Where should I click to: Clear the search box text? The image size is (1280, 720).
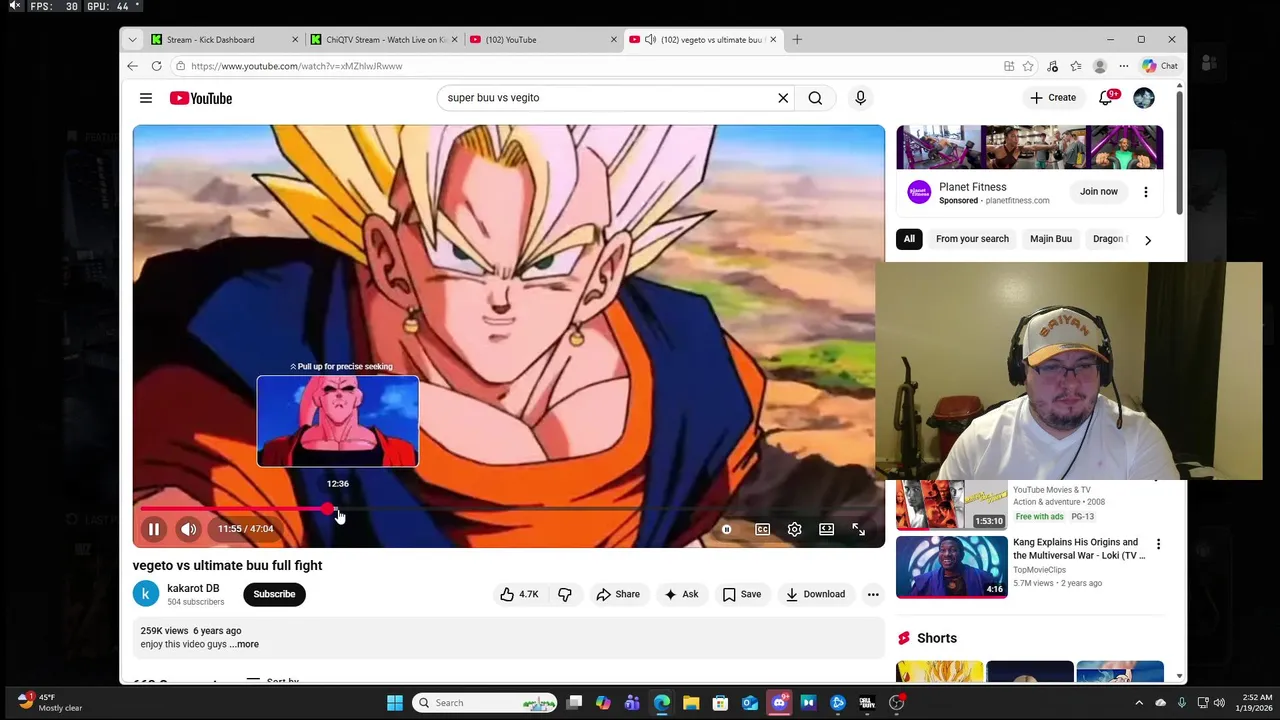[x=783, y=98]
